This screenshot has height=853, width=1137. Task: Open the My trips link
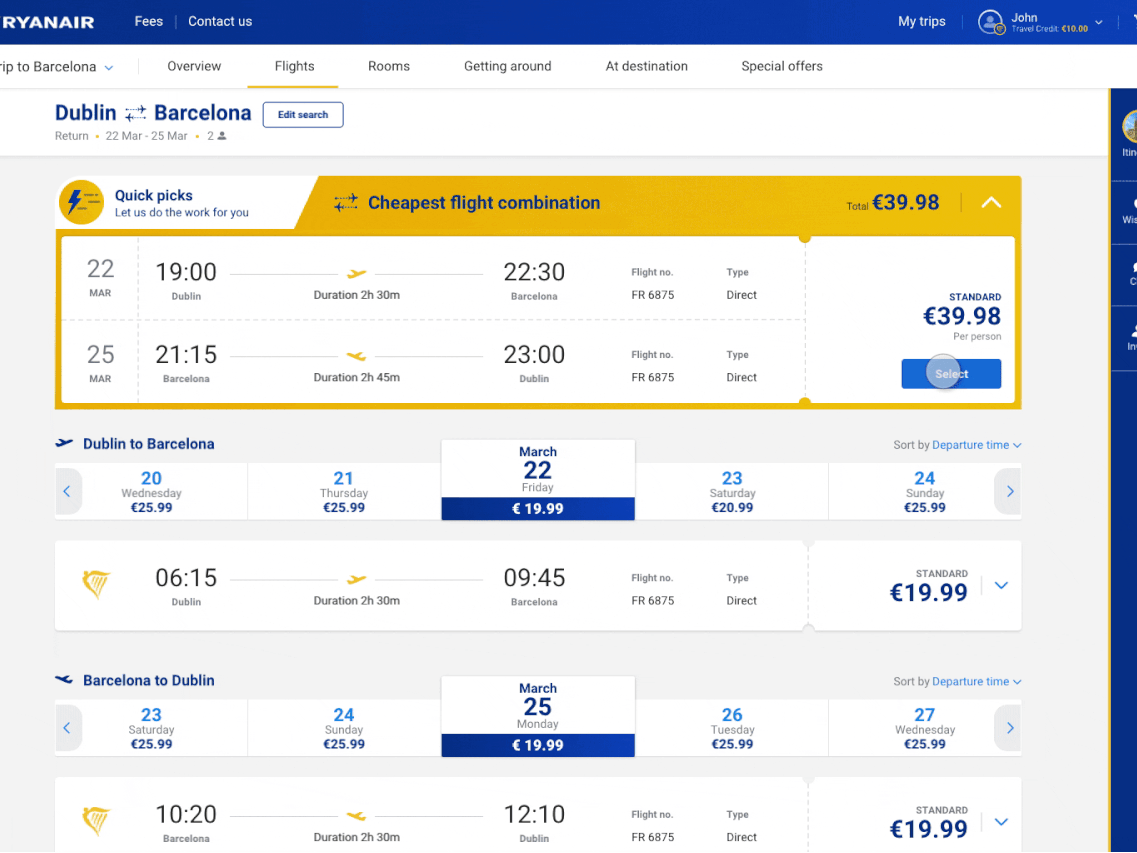(921, 22)
